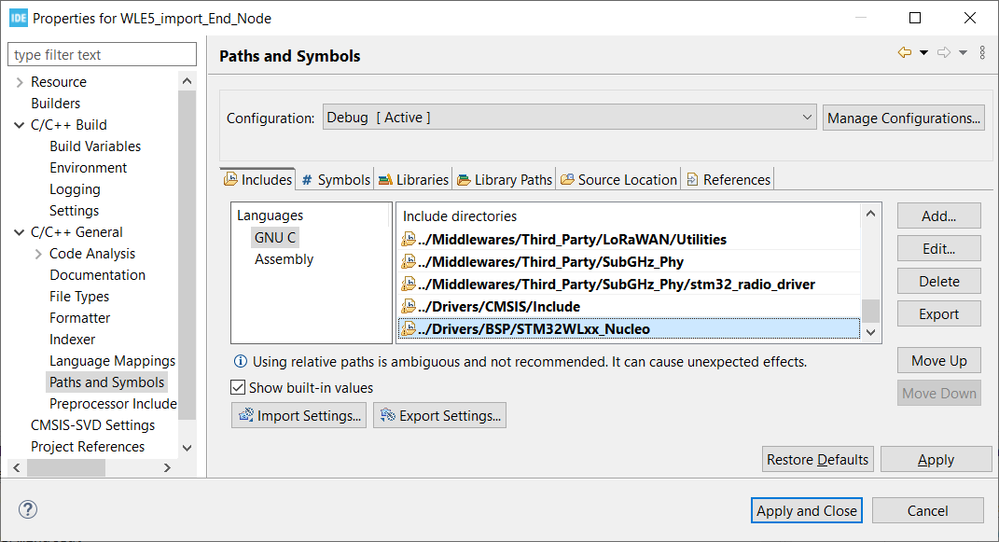Expand the Code Analysis tree node
Viewport: 999px width, 542px height.
[x=39, y=254]
